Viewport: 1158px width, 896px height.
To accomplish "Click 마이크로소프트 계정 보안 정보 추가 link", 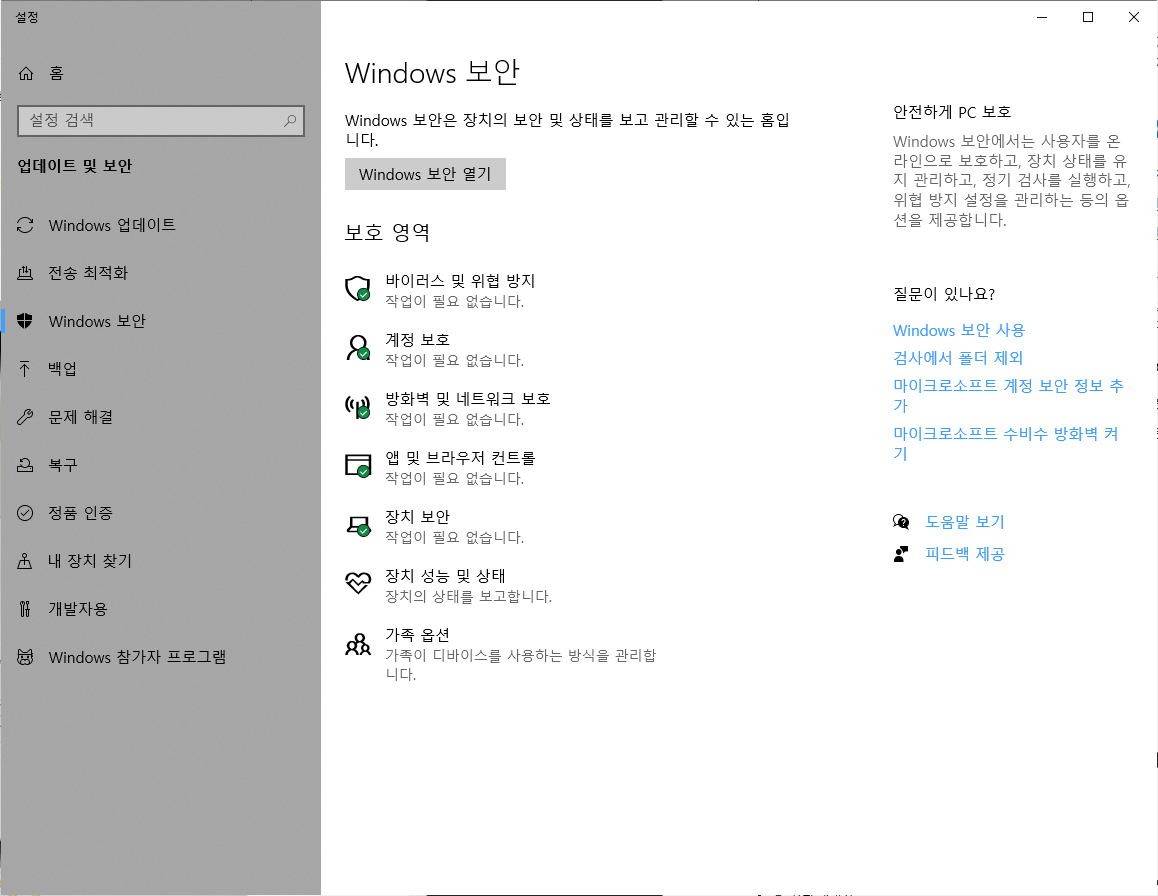I will click(x=1008, y=395).
